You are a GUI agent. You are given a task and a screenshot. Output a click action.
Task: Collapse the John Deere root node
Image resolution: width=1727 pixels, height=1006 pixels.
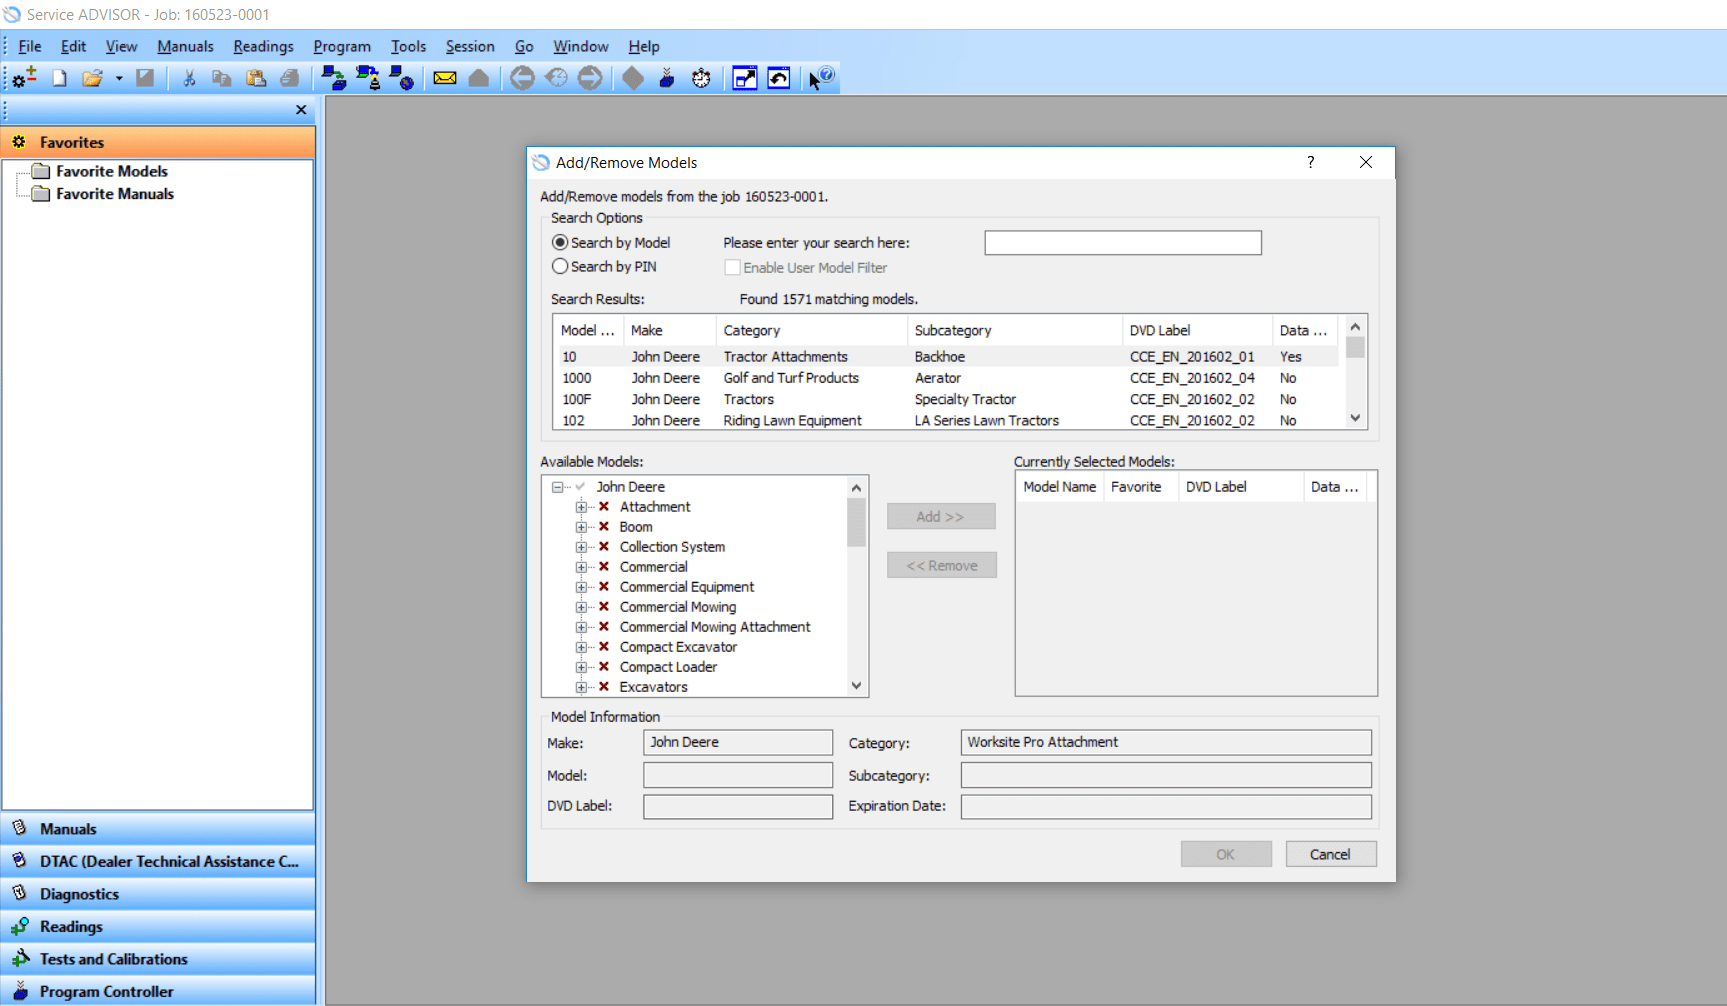[x=557, y=487]
